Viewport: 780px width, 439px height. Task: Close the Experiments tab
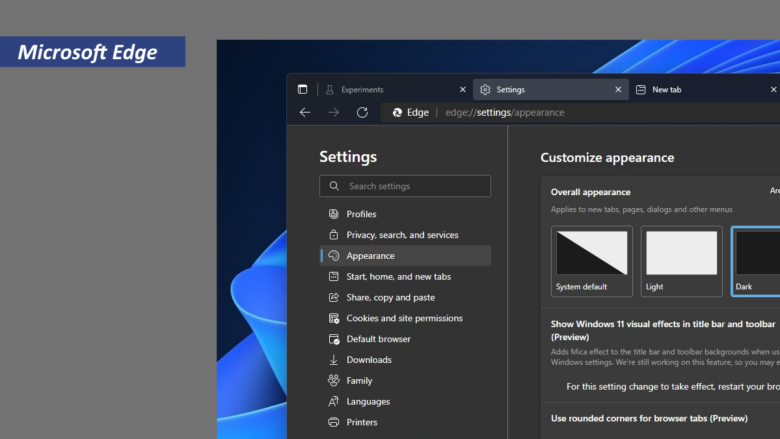tap(463, 89)
